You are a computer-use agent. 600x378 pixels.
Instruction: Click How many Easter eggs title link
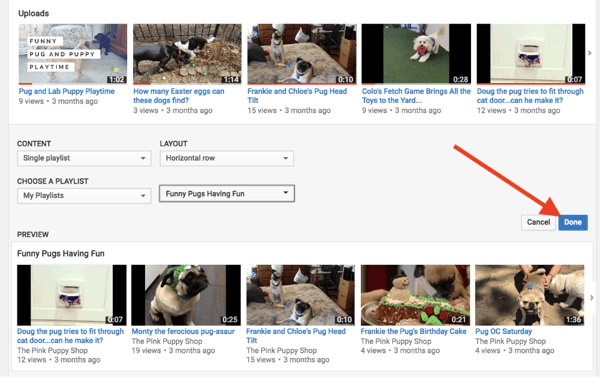coord(179,96)
